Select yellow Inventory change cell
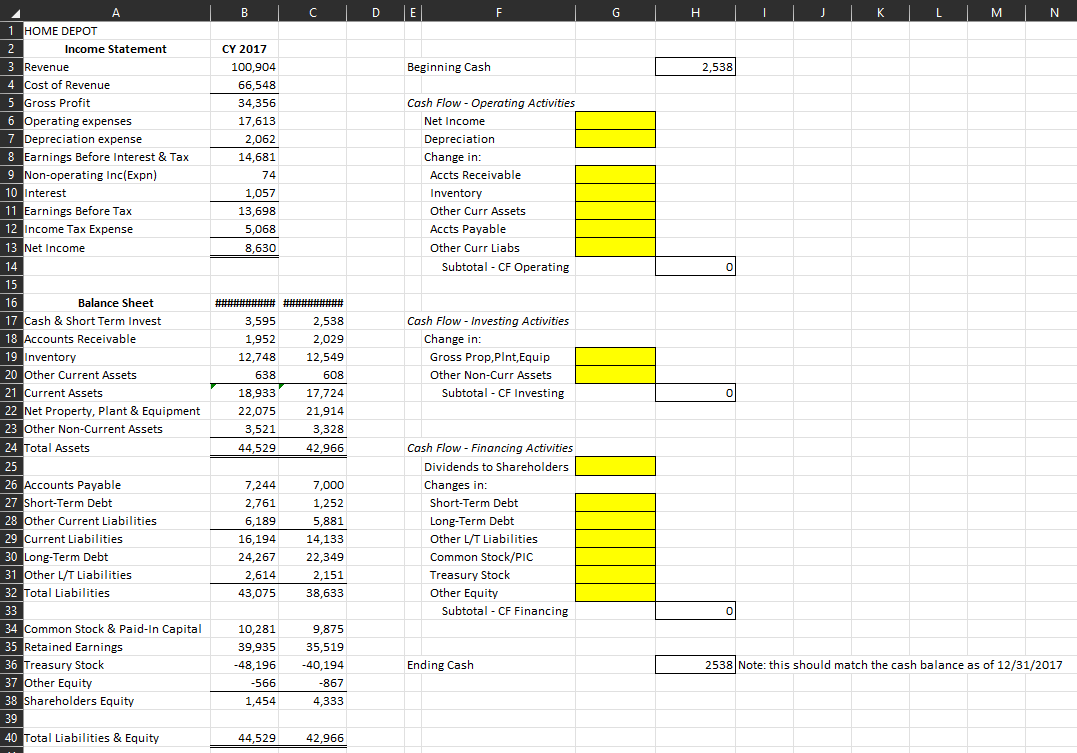 coord(615,193)
